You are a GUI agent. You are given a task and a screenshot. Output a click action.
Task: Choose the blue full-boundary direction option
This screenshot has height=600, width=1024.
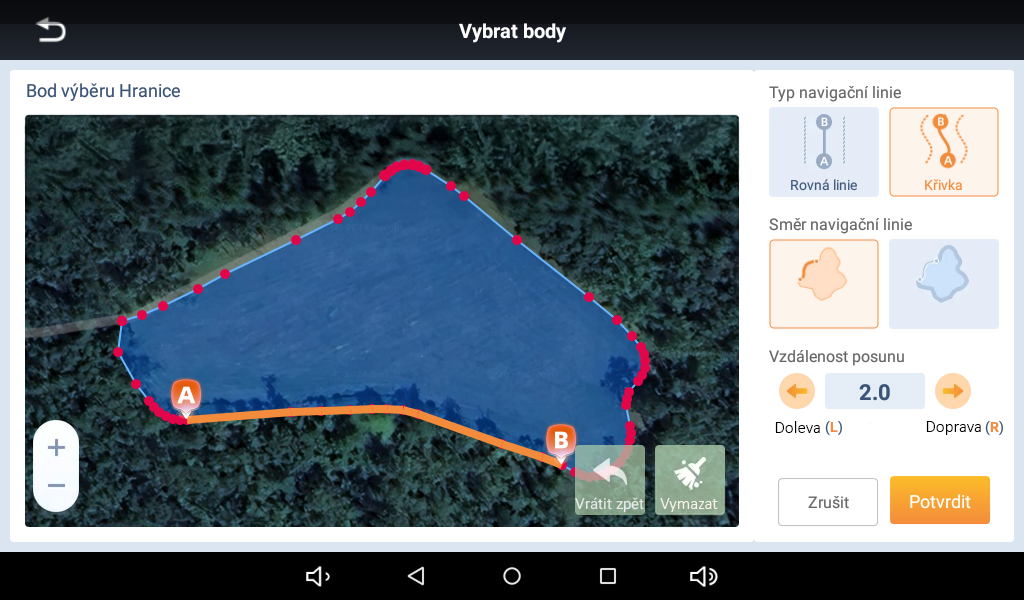point(944,283)
